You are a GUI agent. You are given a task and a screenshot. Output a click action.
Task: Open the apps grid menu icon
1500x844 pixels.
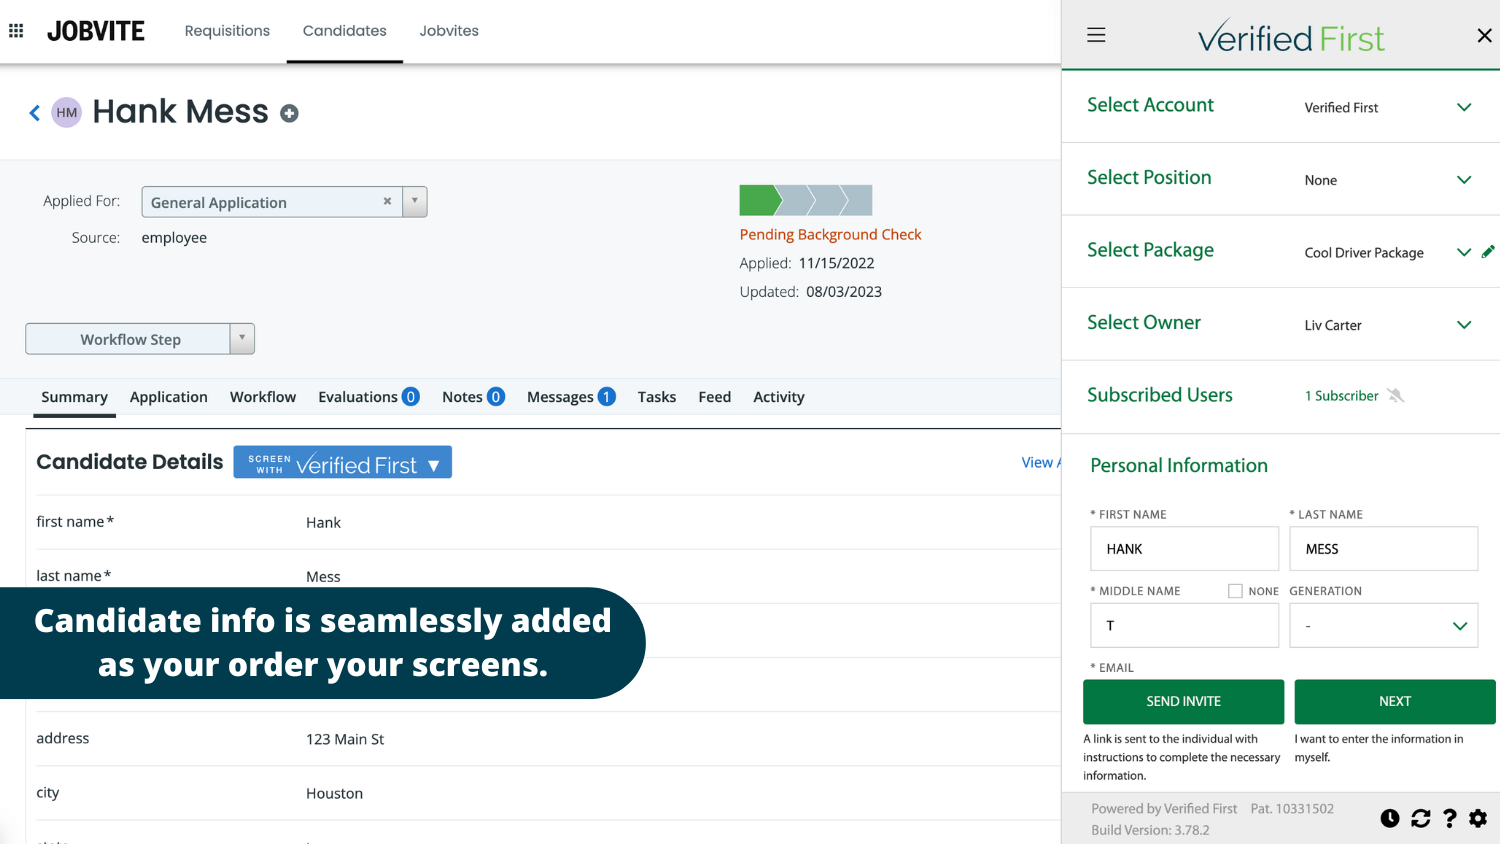pyautogui.click(x=16, y=31)
